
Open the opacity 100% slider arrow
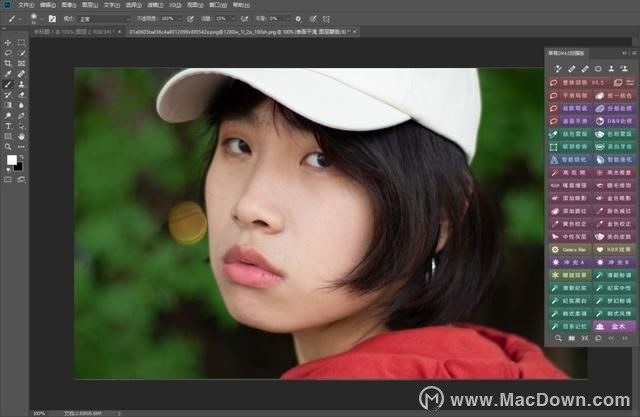pyautogui.click(x=179, y=19)
